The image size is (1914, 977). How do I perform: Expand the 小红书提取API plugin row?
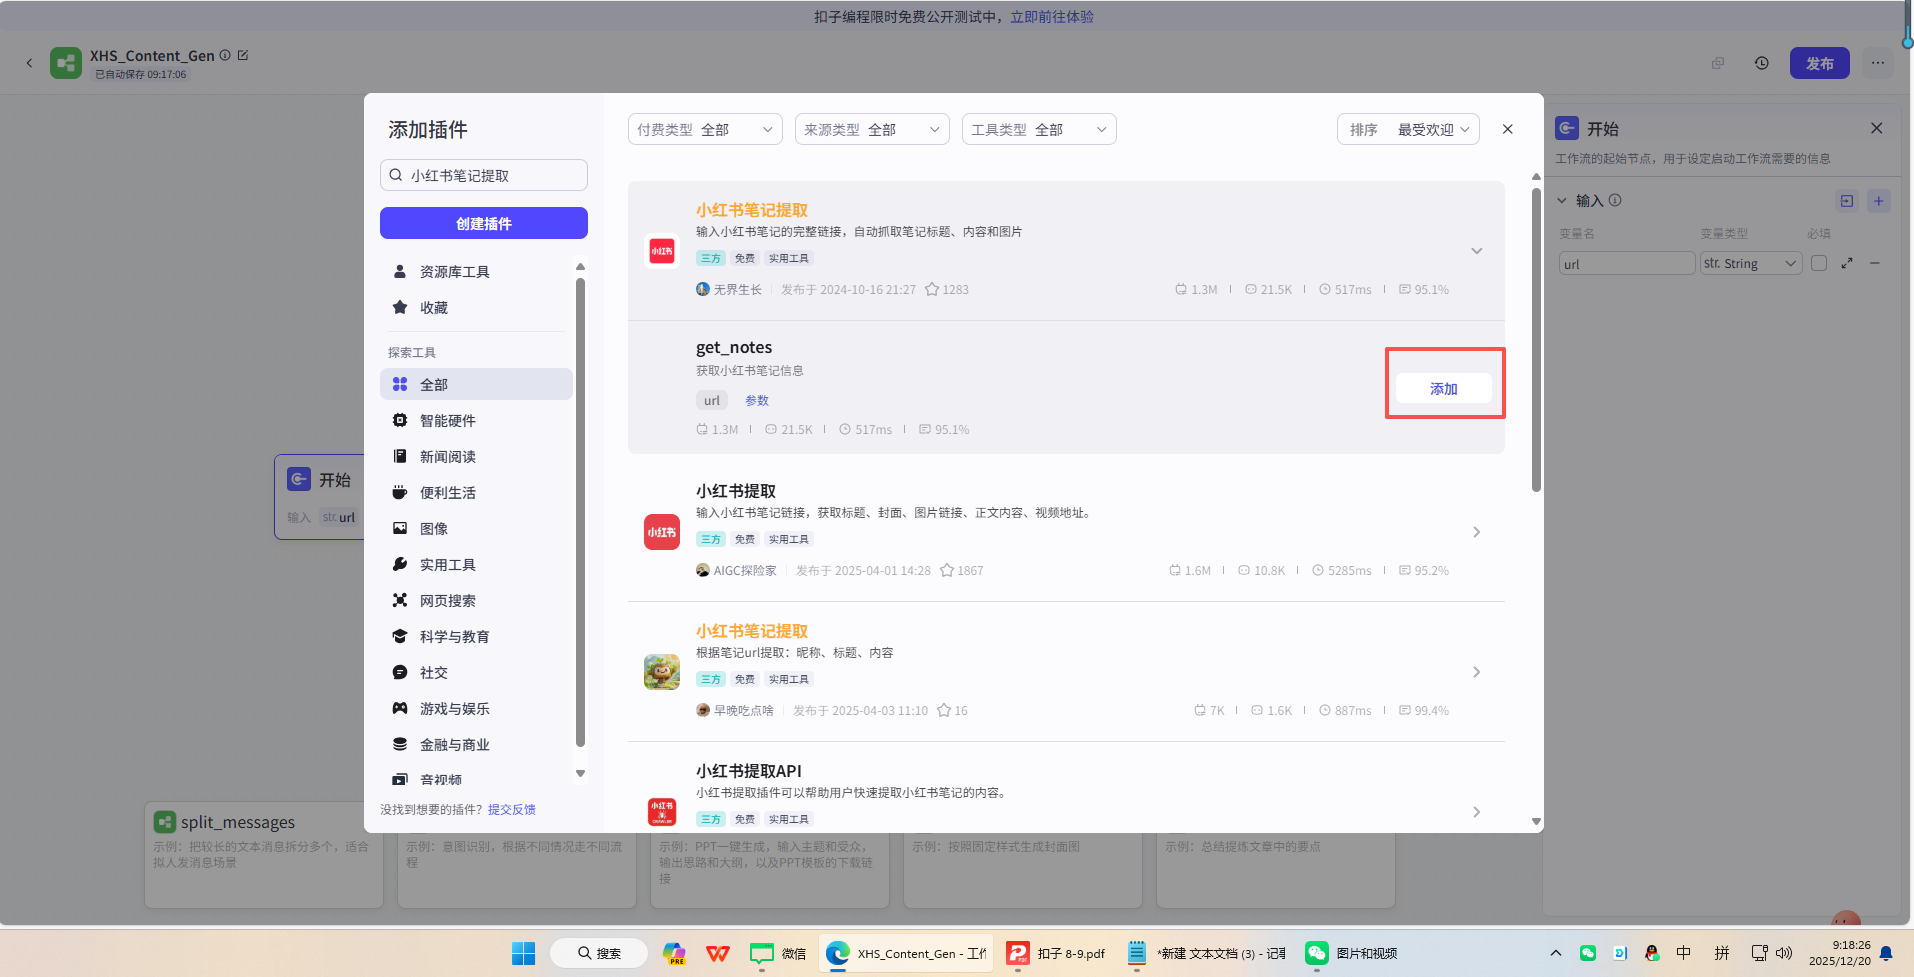click(1476, 812)
